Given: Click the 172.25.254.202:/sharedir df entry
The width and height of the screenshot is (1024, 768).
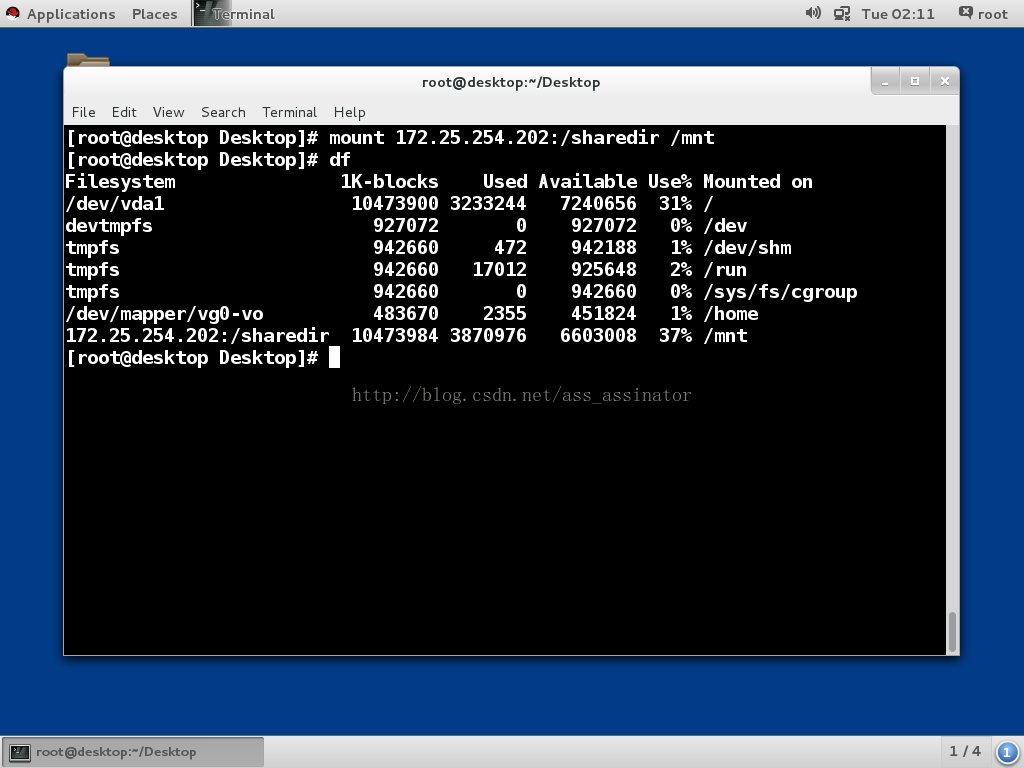Looking at the screenshot, I should tap(197, 336).
